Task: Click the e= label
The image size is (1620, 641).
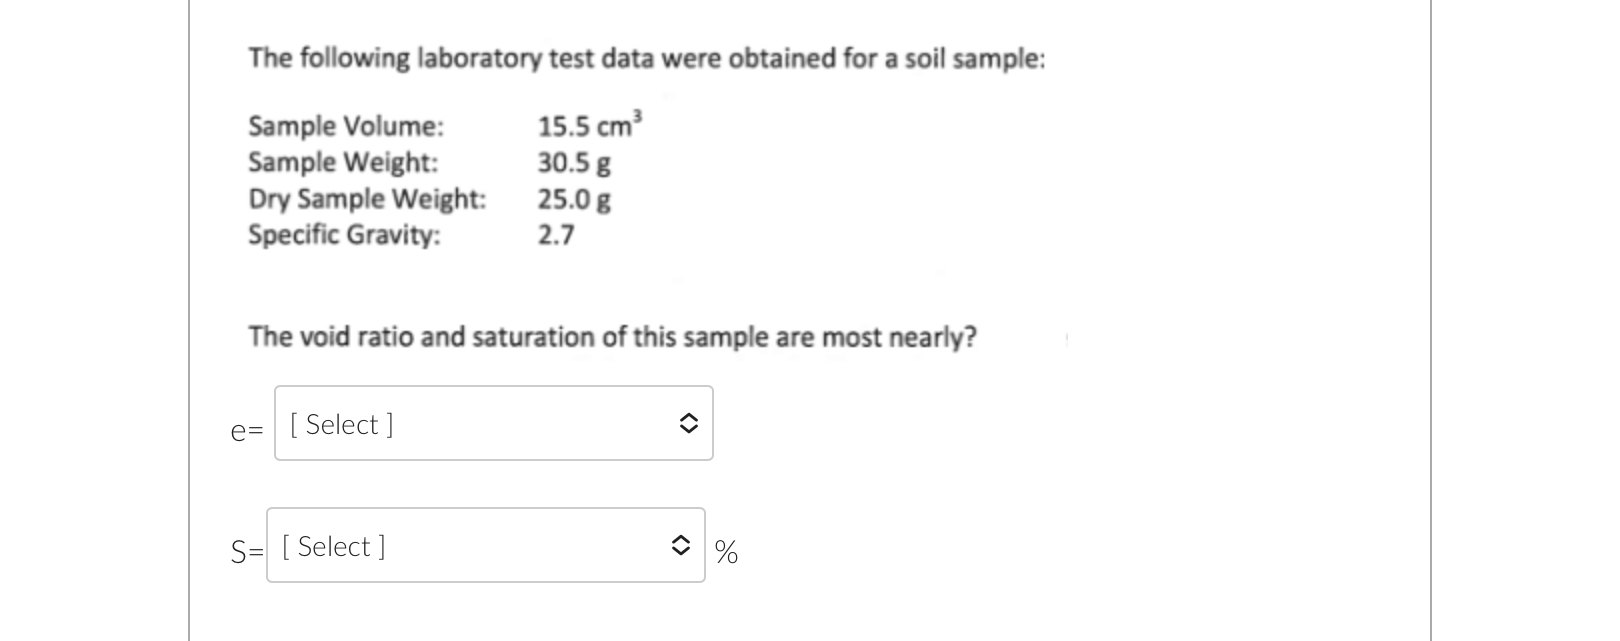Action: [245, 432]
